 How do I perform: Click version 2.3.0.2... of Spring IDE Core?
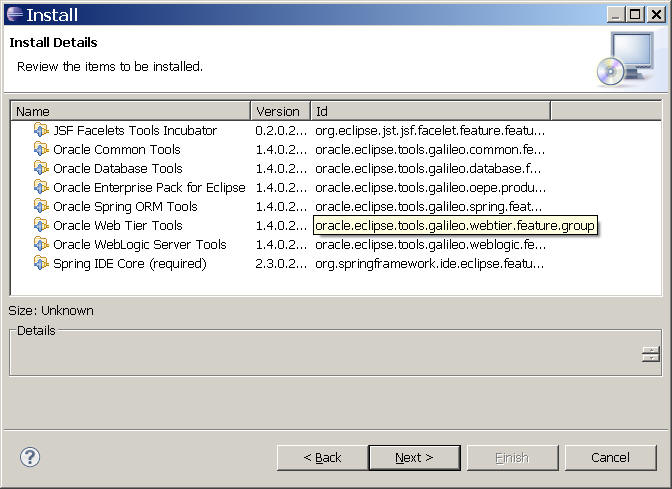(x=281, y=263)
